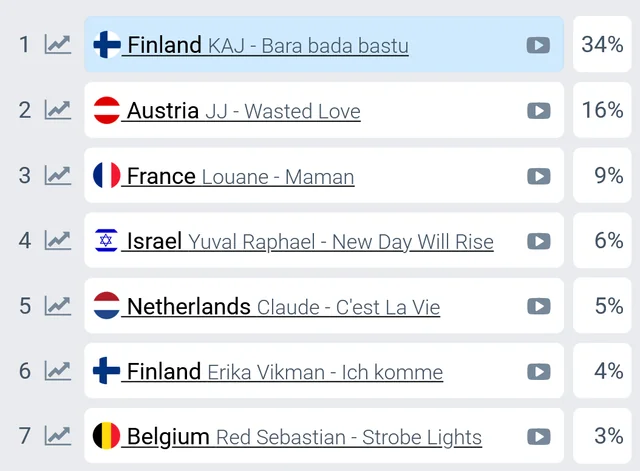Play Red Sebastian - Strobe Lights video

click(538, 437)
